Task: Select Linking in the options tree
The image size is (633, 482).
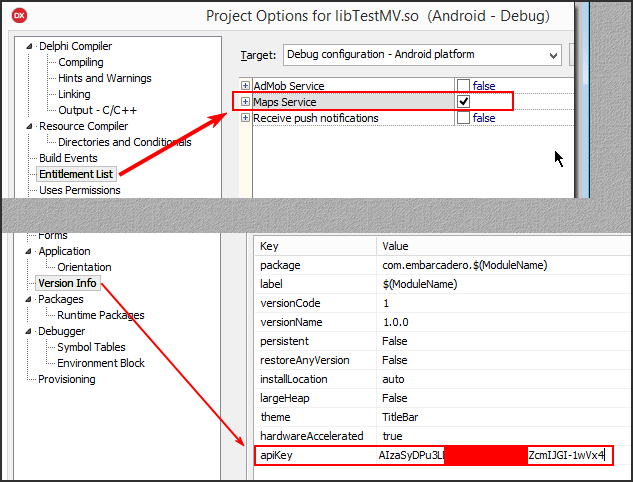Action: click(74, 94)
